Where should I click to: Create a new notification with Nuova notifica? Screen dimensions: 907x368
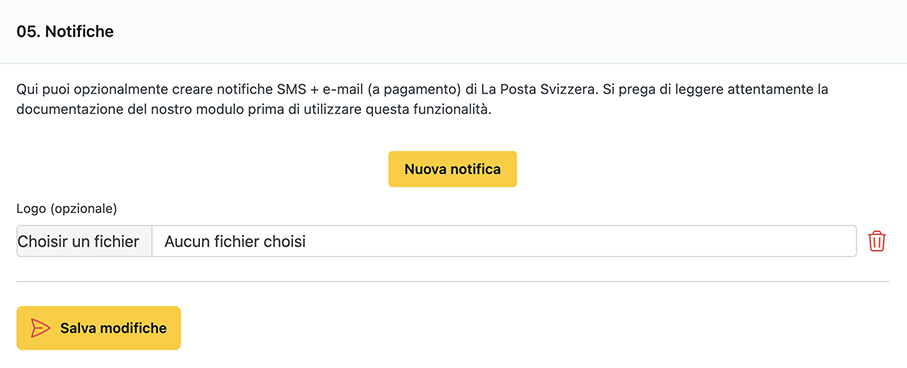(452, 169)
